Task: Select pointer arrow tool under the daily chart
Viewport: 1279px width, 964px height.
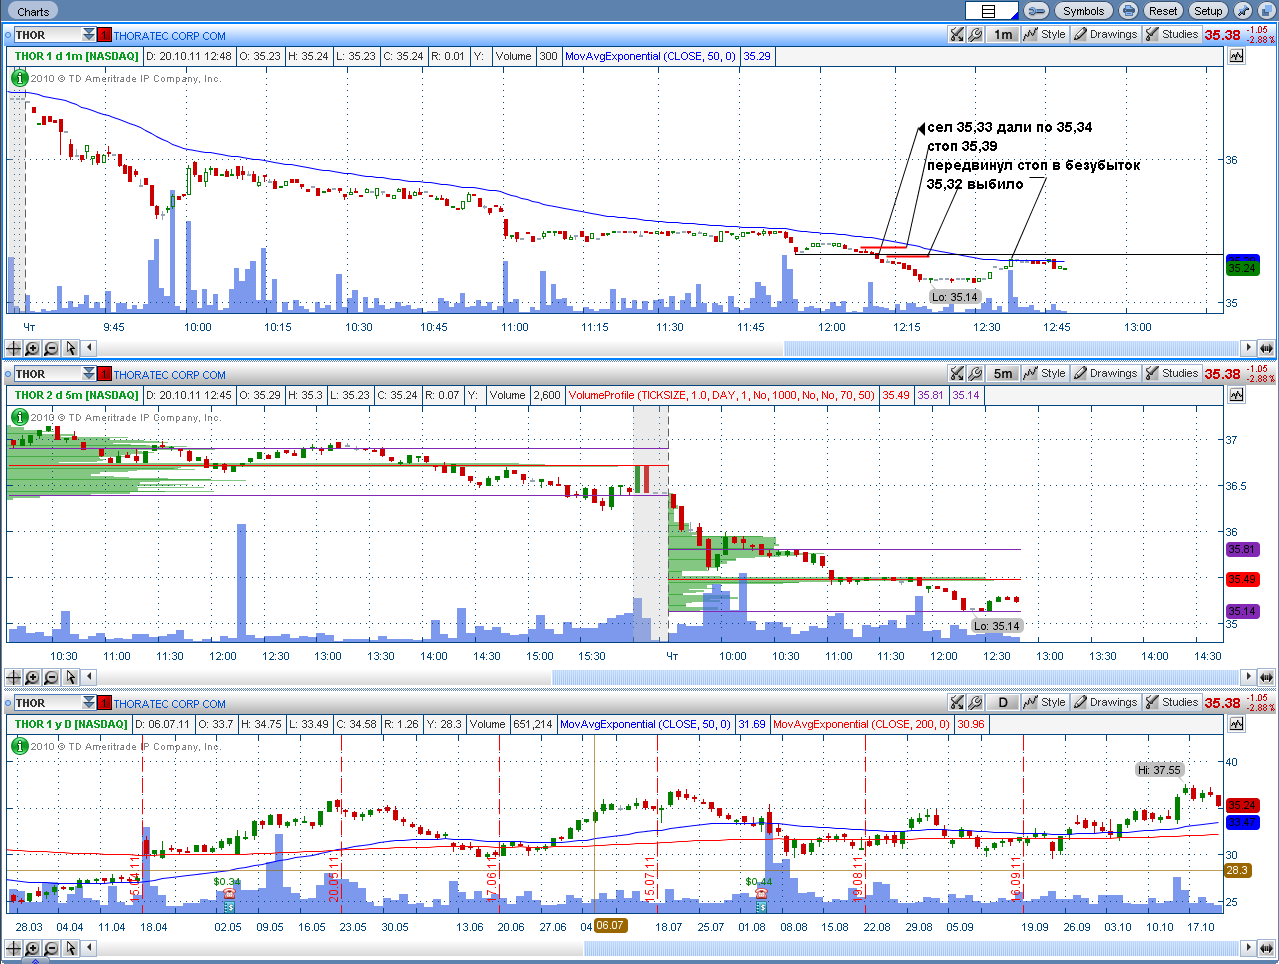Action: coord(70,947)
